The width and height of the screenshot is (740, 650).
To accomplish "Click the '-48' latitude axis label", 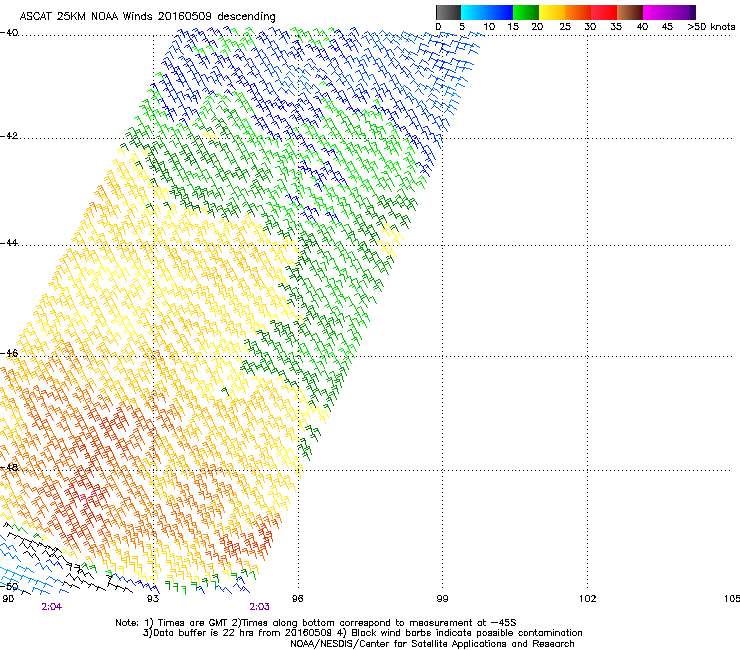I will pyautogui.click(x=9, y=468).
